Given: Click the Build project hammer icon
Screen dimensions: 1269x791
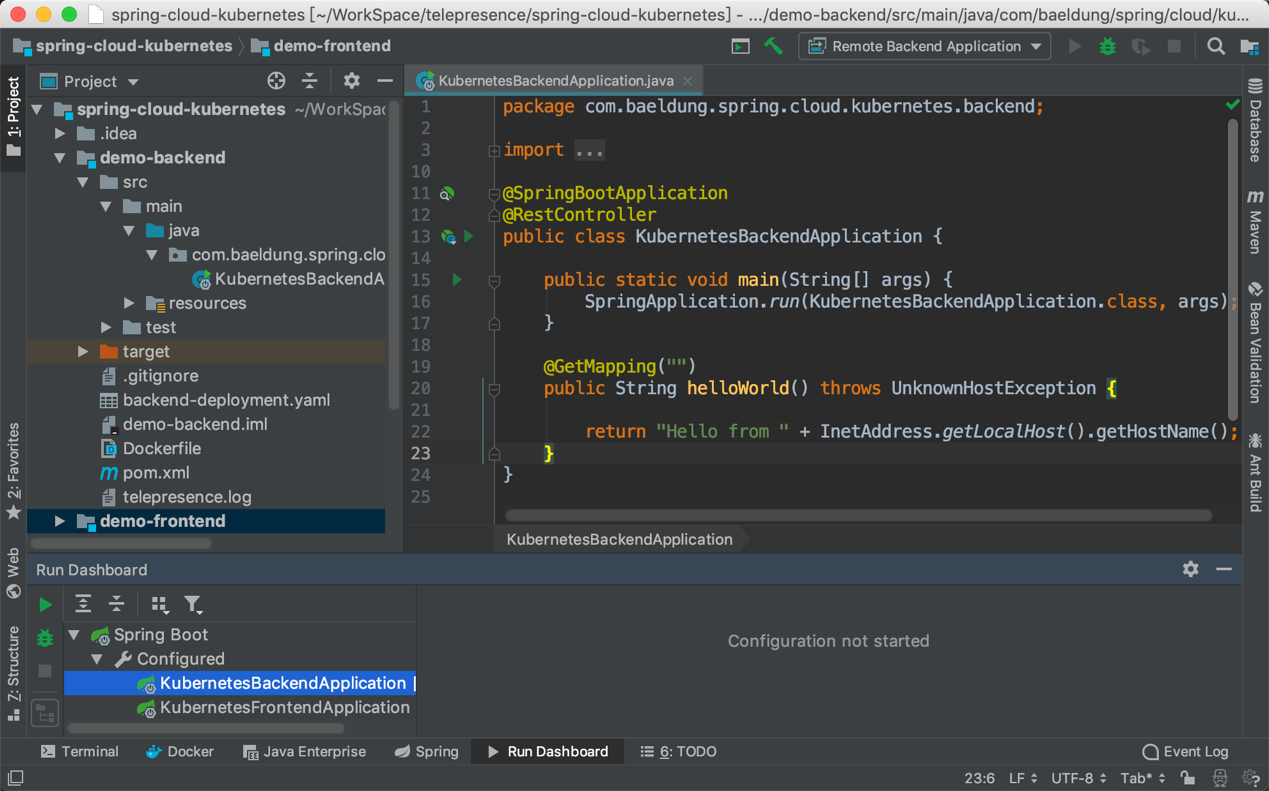Looking at the screenshot, I should click(x=773, y=46).
